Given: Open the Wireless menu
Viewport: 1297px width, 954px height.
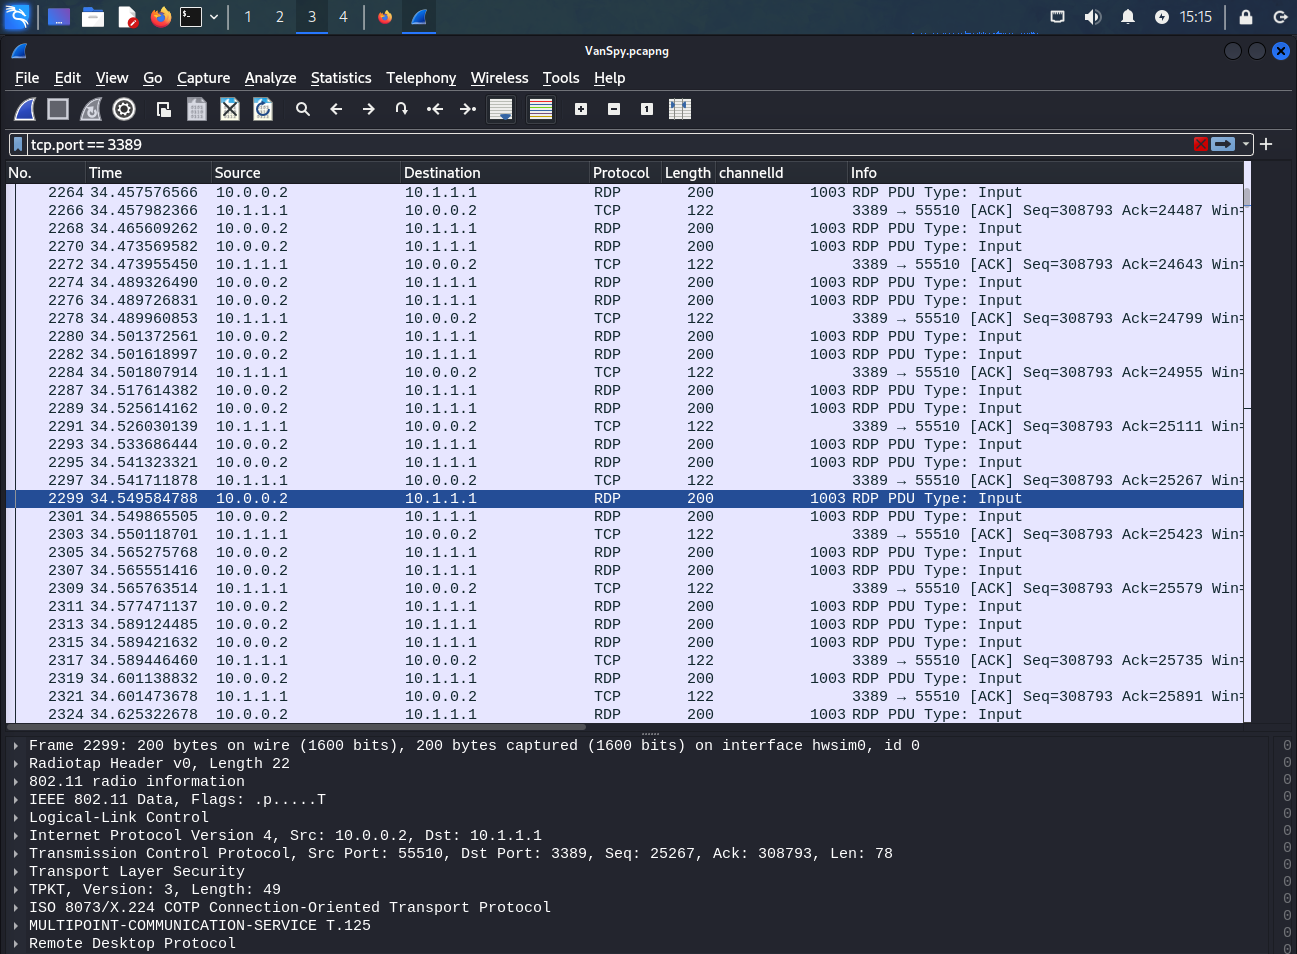Looking at the screenshot, I should tap(499, 78).
